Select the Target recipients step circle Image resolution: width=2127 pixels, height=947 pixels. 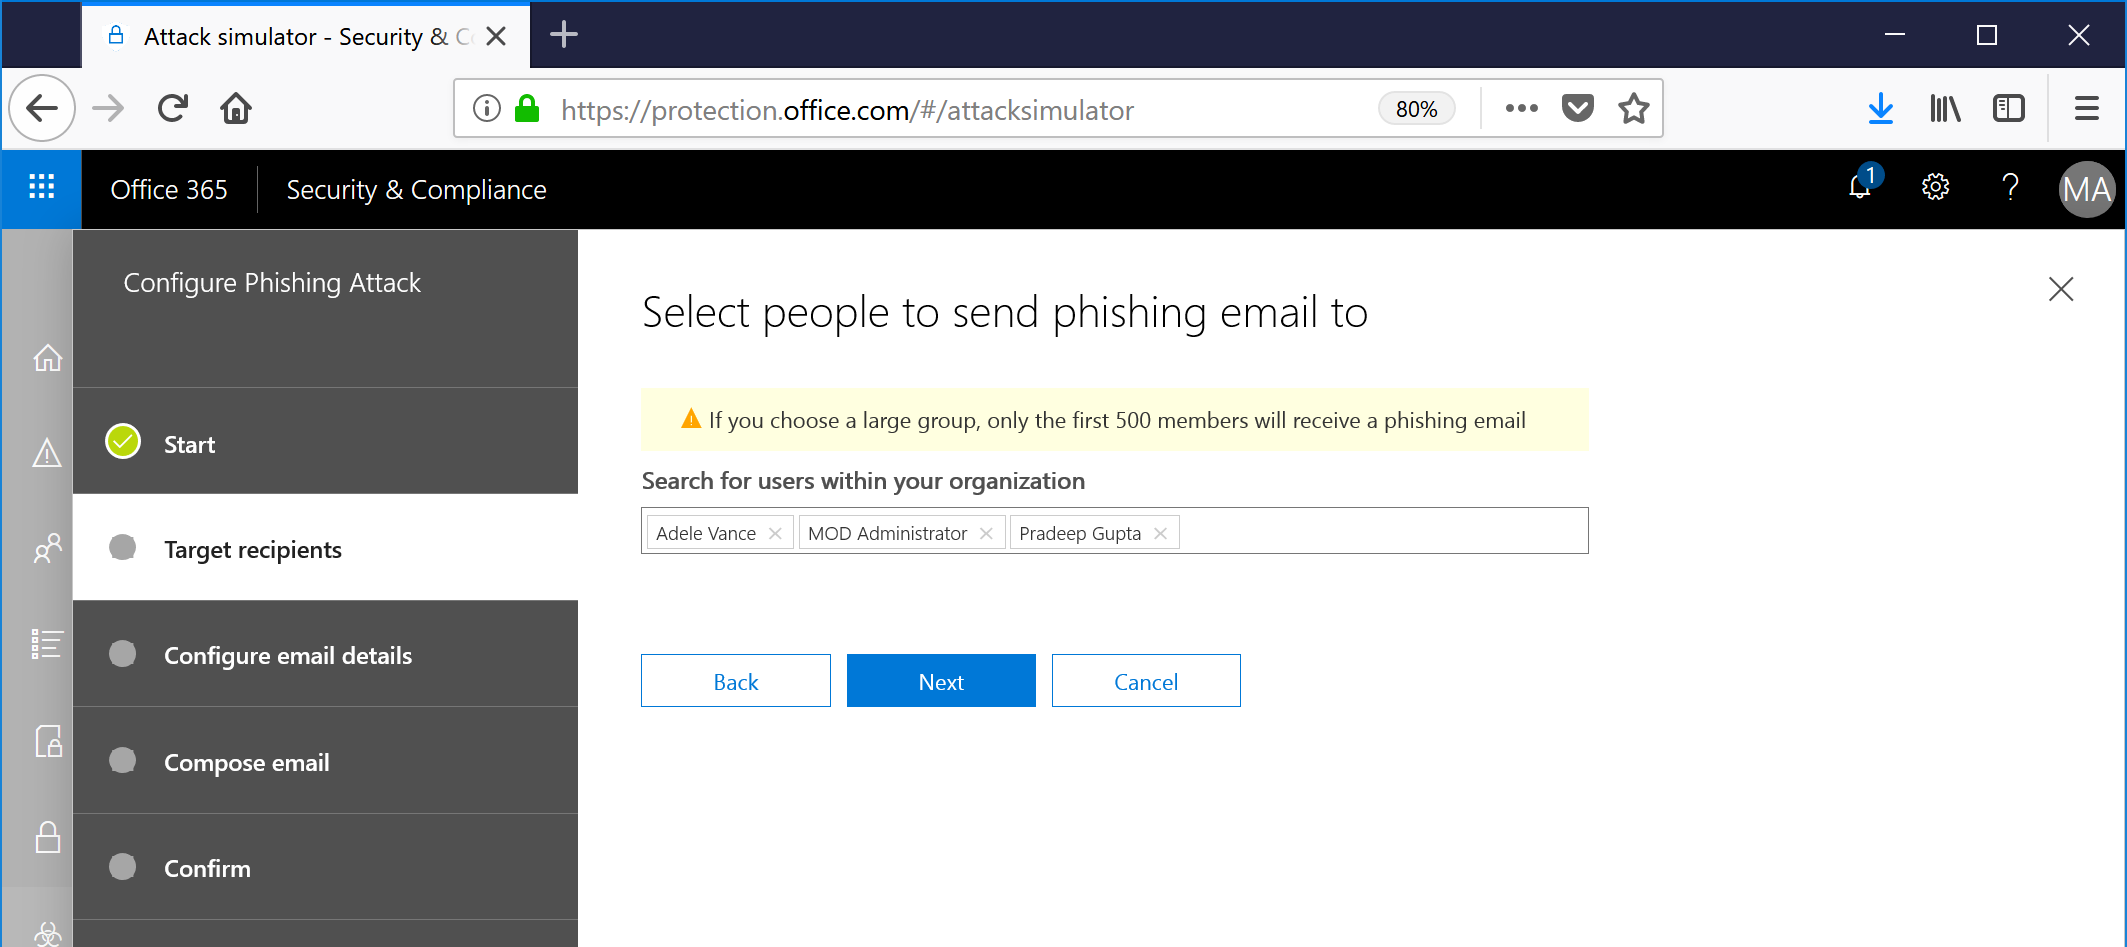coord(122,547)
